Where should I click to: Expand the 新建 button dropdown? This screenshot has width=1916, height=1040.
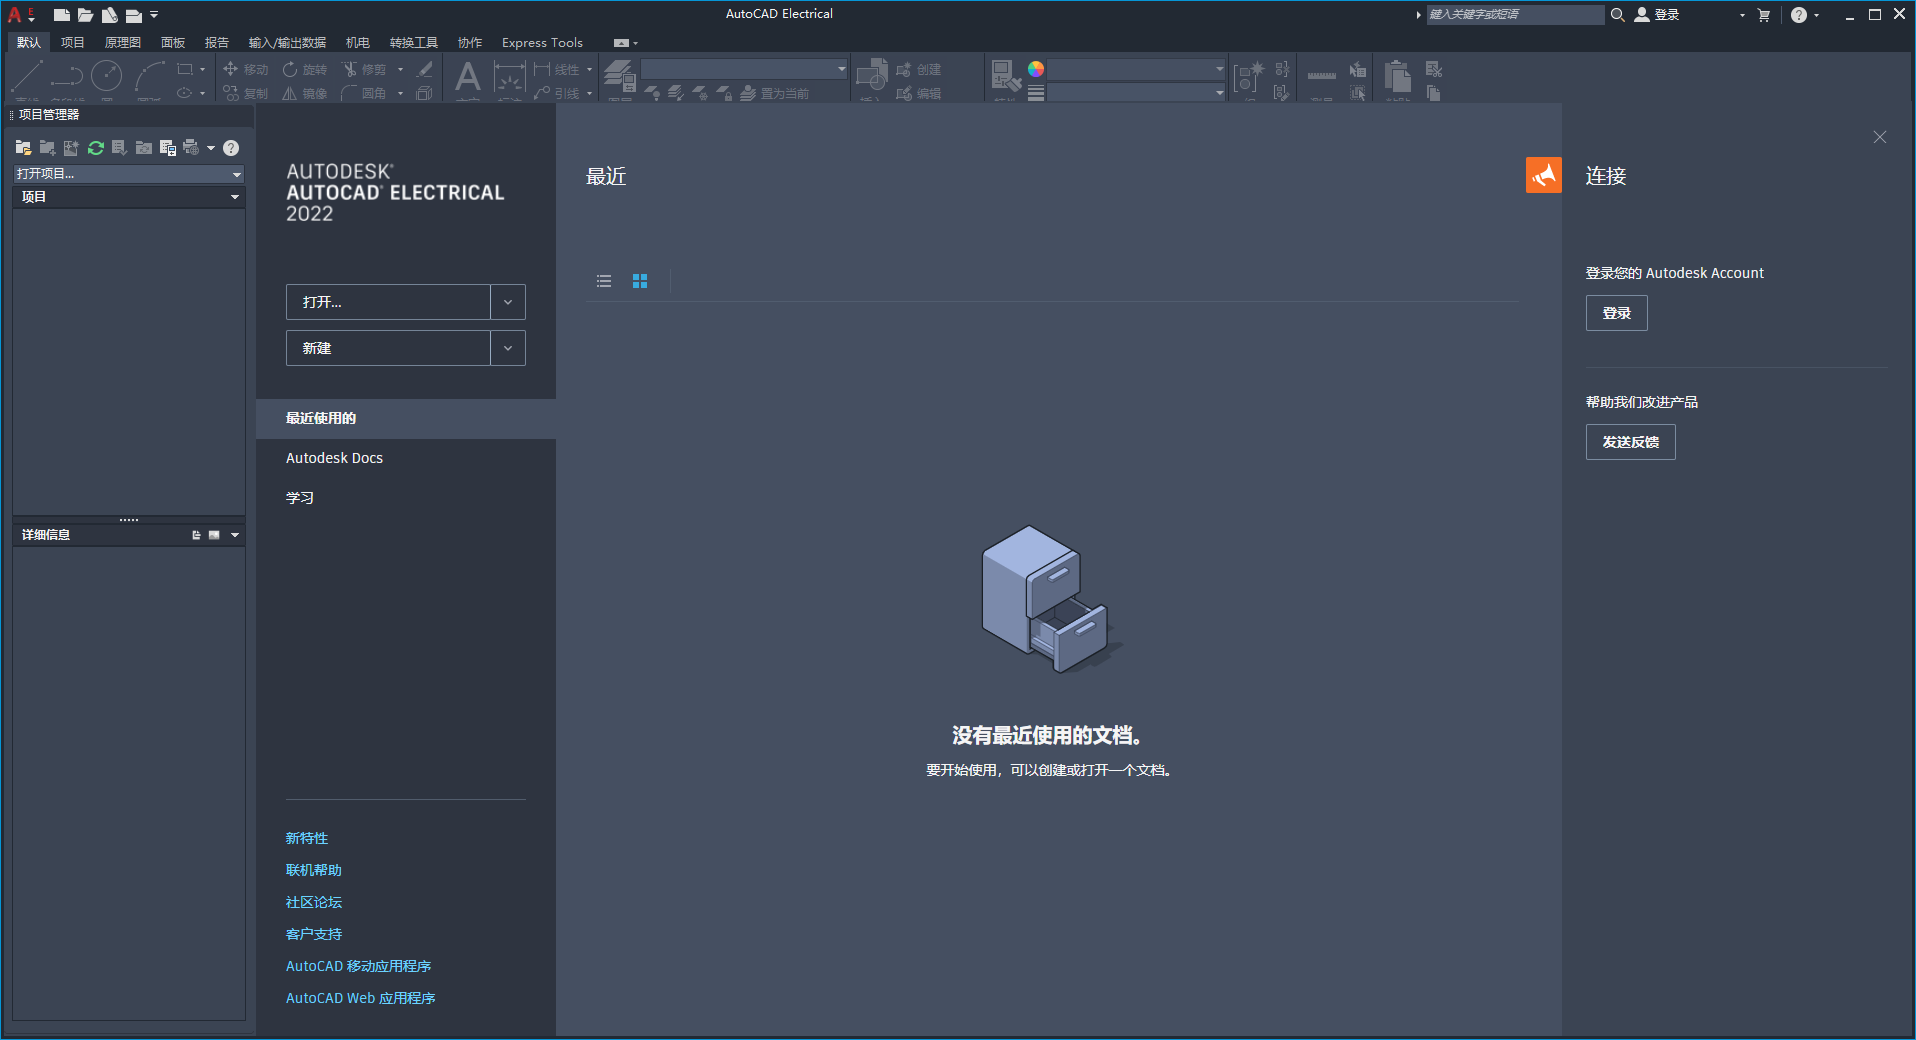(x=508, y=348)
